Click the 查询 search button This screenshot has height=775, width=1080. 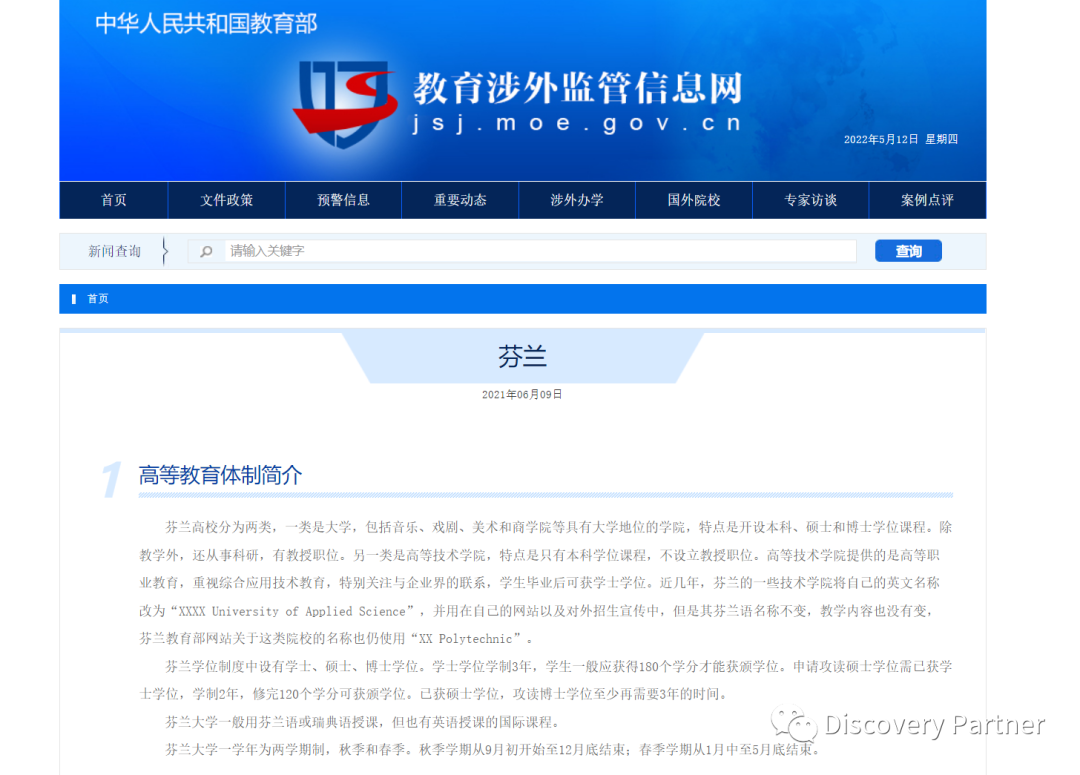coord(908,251)
